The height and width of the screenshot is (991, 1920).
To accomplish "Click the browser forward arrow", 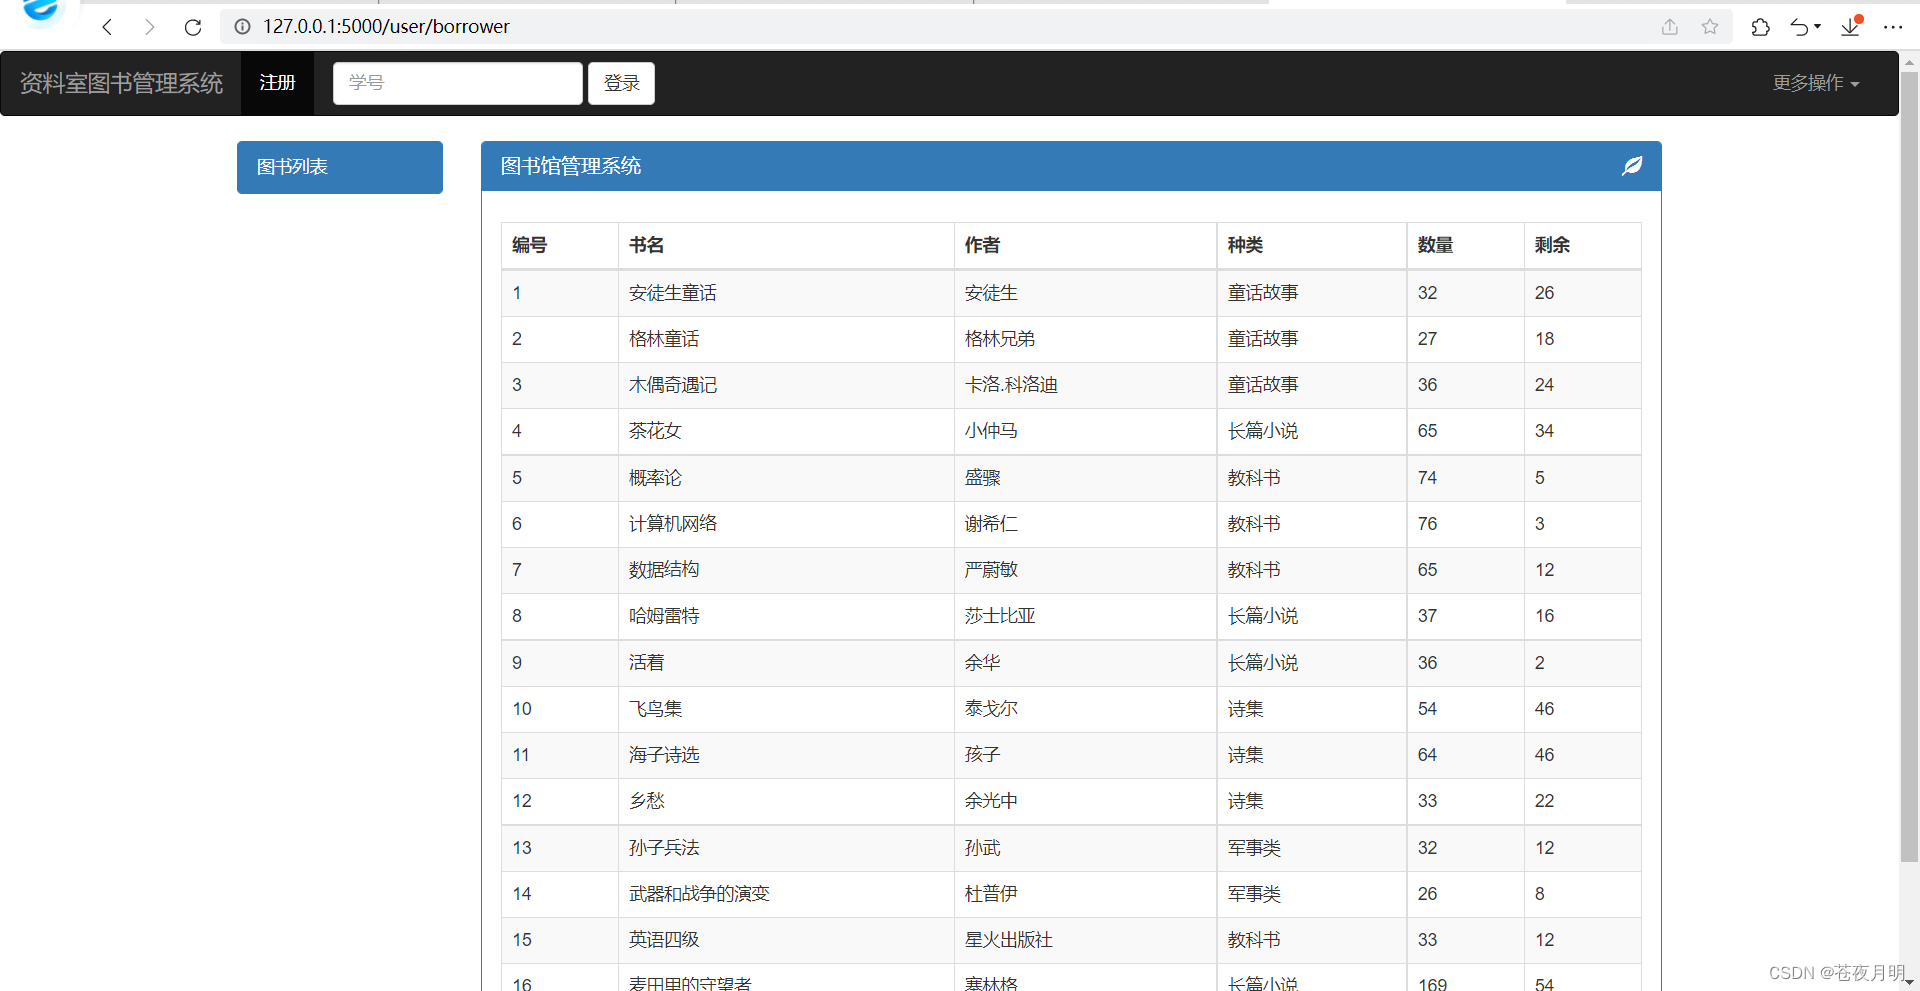I will 149,27.
